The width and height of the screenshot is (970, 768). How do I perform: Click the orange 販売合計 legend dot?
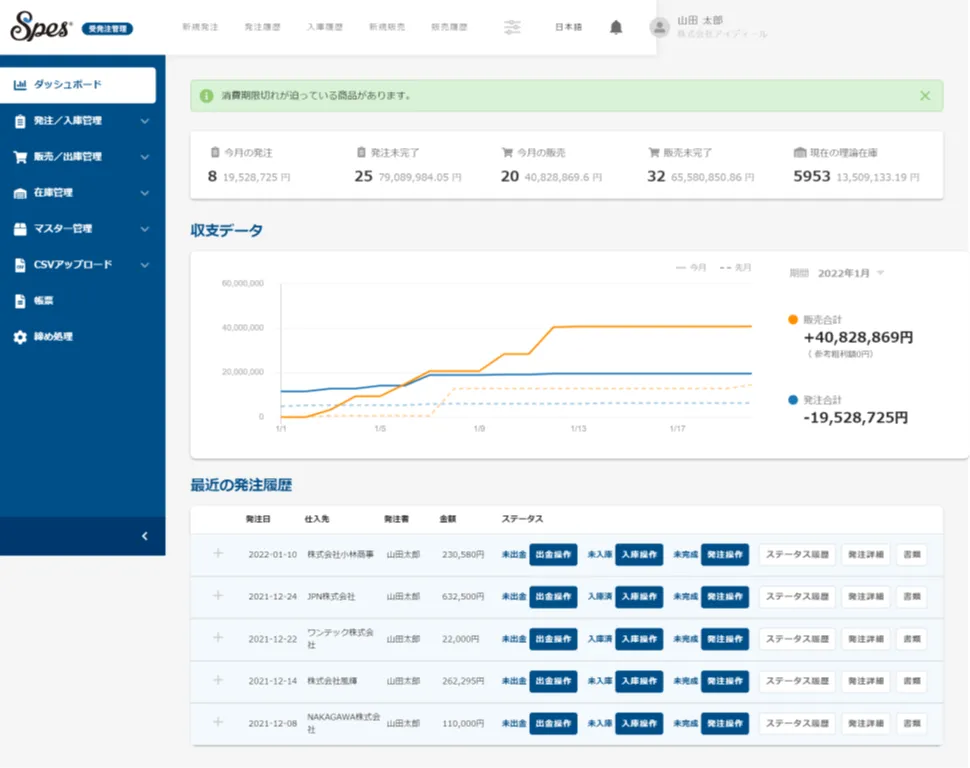[793, 320]
